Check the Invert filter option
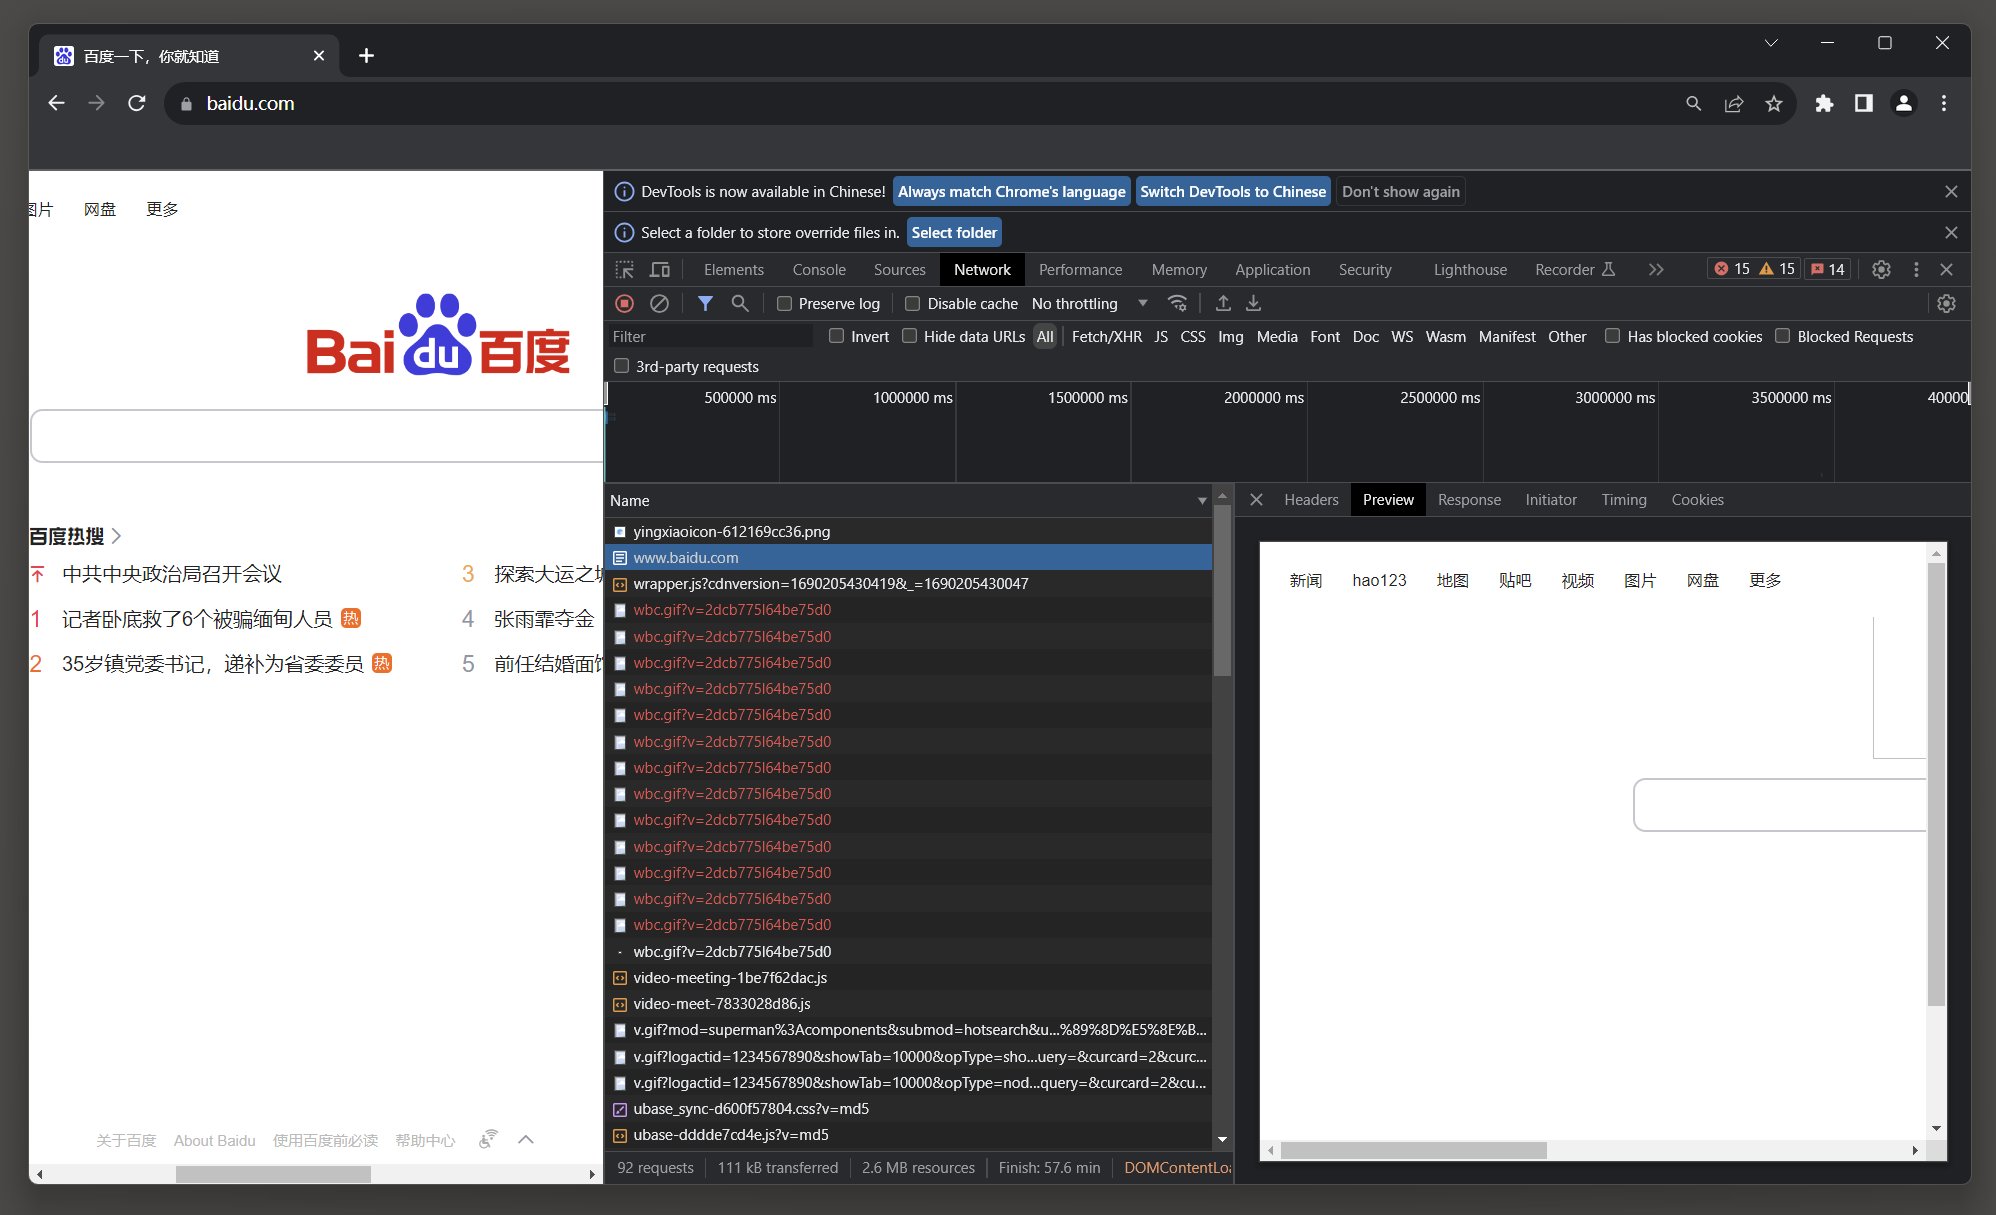 coord(837,336)
